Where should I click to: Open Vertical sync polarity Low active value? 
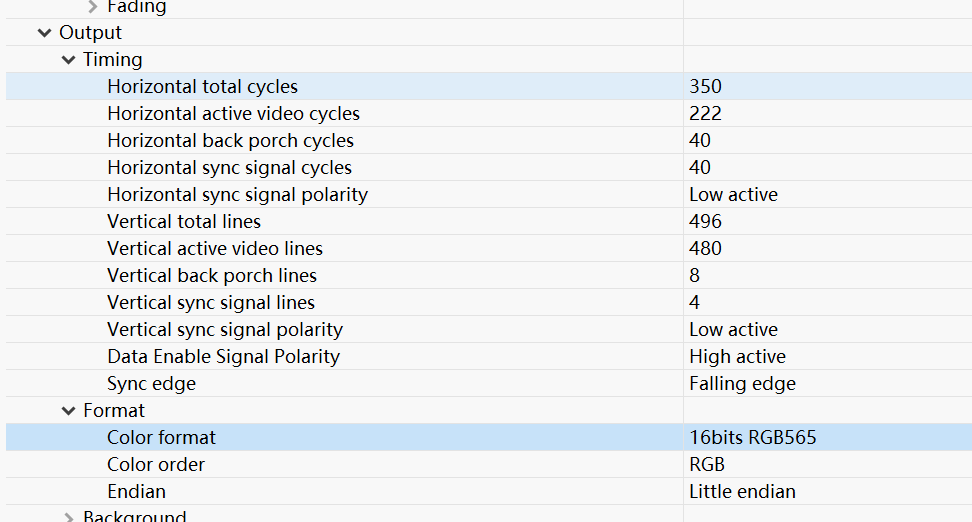[733, 330]
